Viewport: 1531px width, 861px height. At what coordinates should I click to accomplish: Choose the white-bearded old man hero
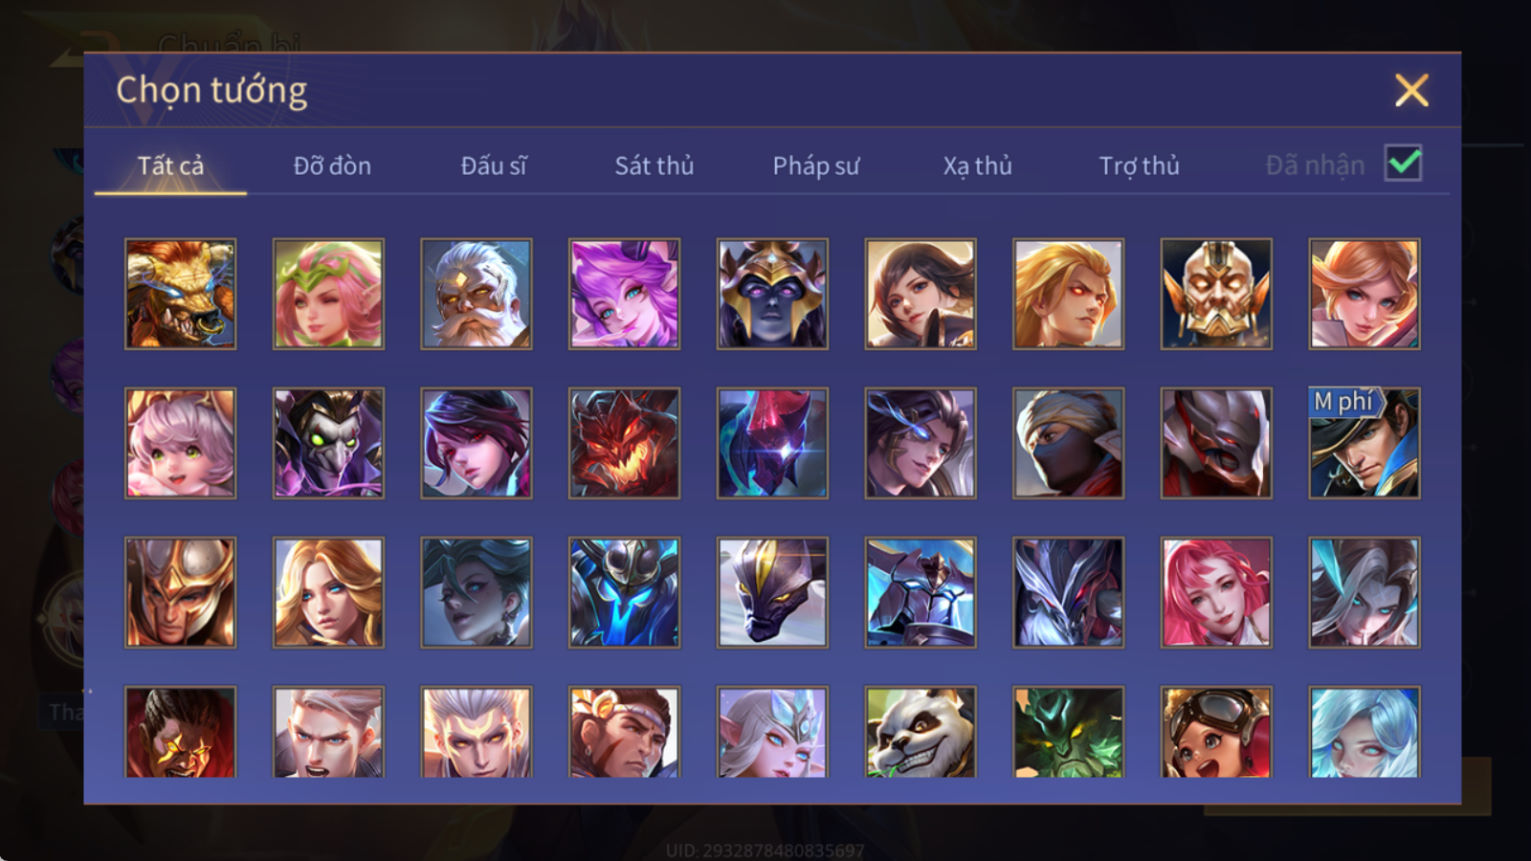click(x=476, y=294)
